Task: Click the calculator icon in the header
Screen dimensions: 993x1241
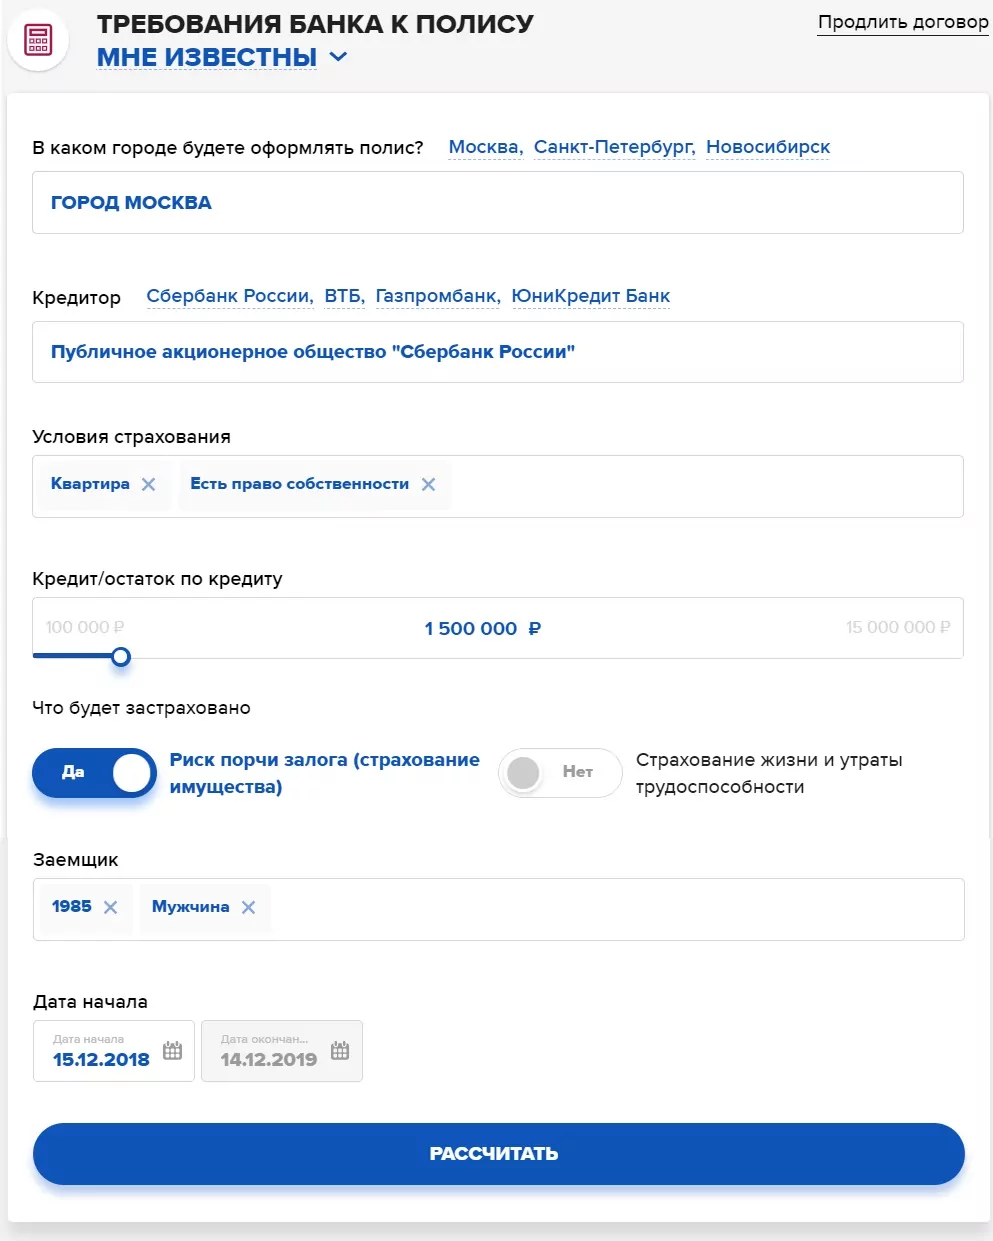Action: [x=38, y=41]
